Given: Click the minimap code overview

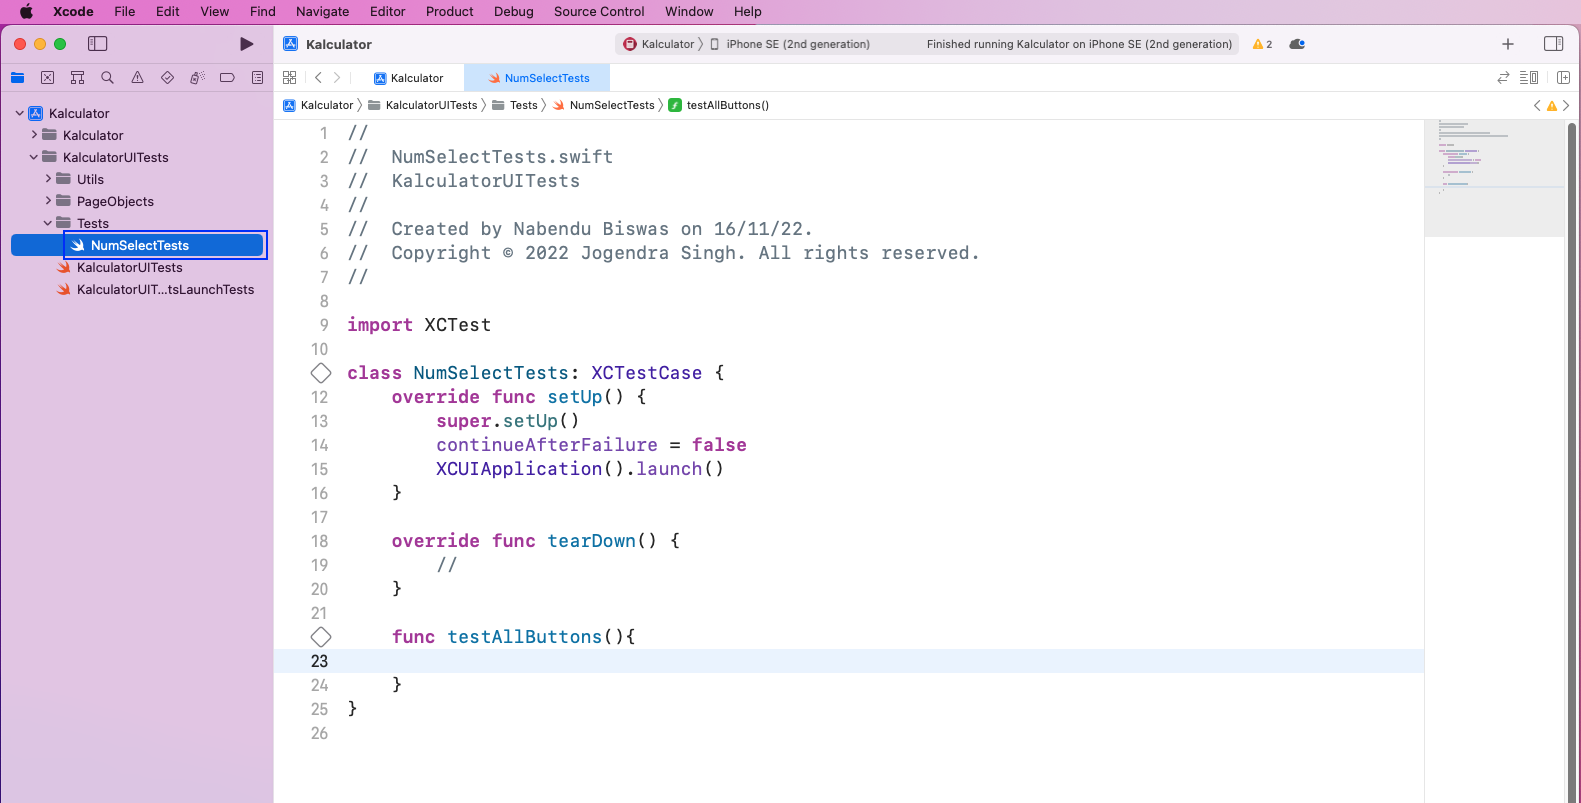Looking at the screenshot, I should click(1494, 178).
